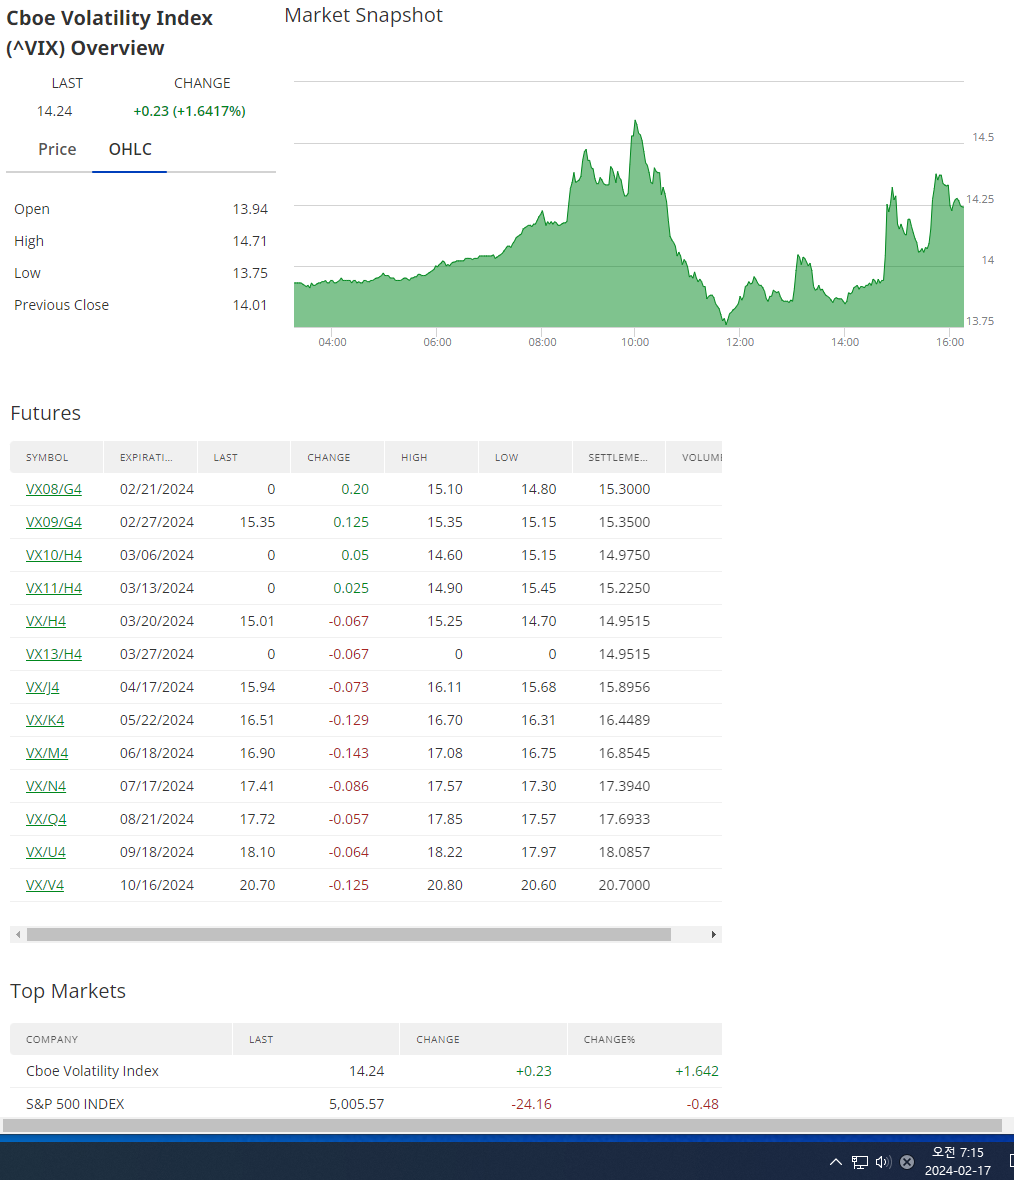Sort Top Markets by CHANGE header
Image resolution: width=1014 pixels, height=1180 pixels.
[x=483, y=1039]
